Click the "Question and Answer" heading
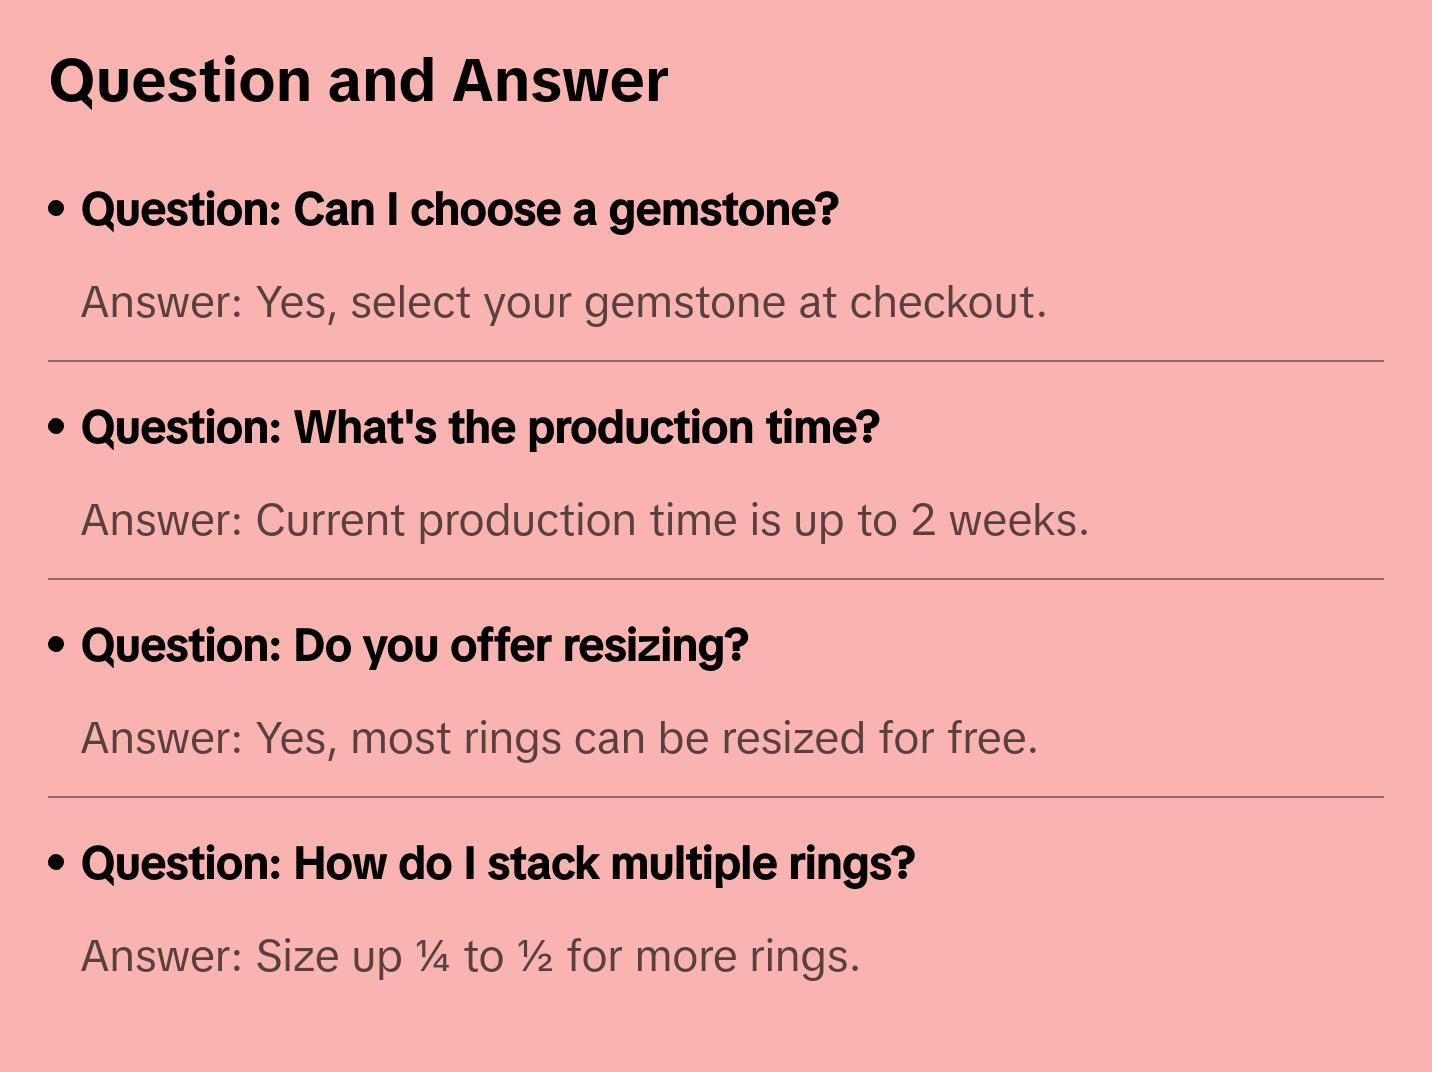The height and width of the screenshot is (1072, 1432). (x=358, y=81)
